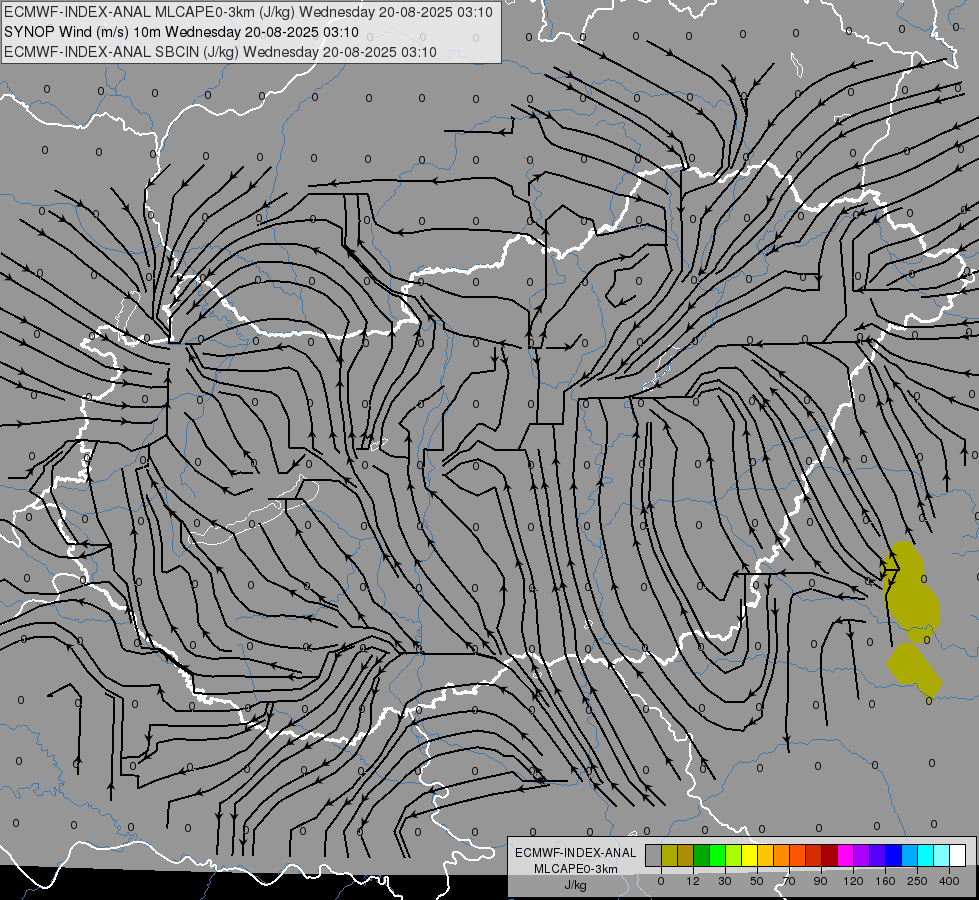Image resolution: width=979 pixels, height=900 pixels.
Task: Select the gray swatch in the color scale
Action: coord(653,856)
